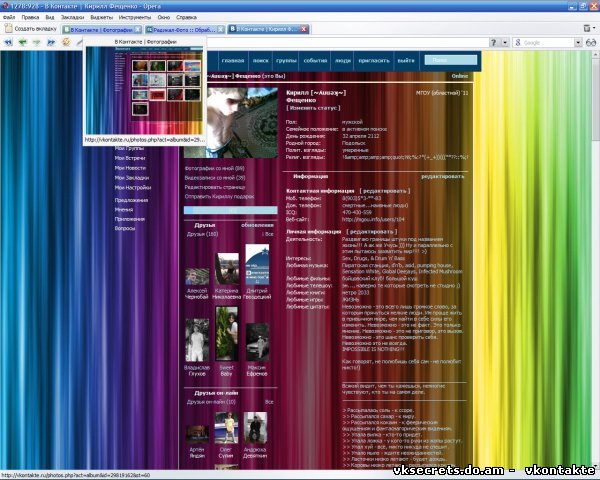Image resolution: width=600 pixels, height=480 pixels.
Task: Click the question mark icon in address bar
Action: click(x=494, y=43)
